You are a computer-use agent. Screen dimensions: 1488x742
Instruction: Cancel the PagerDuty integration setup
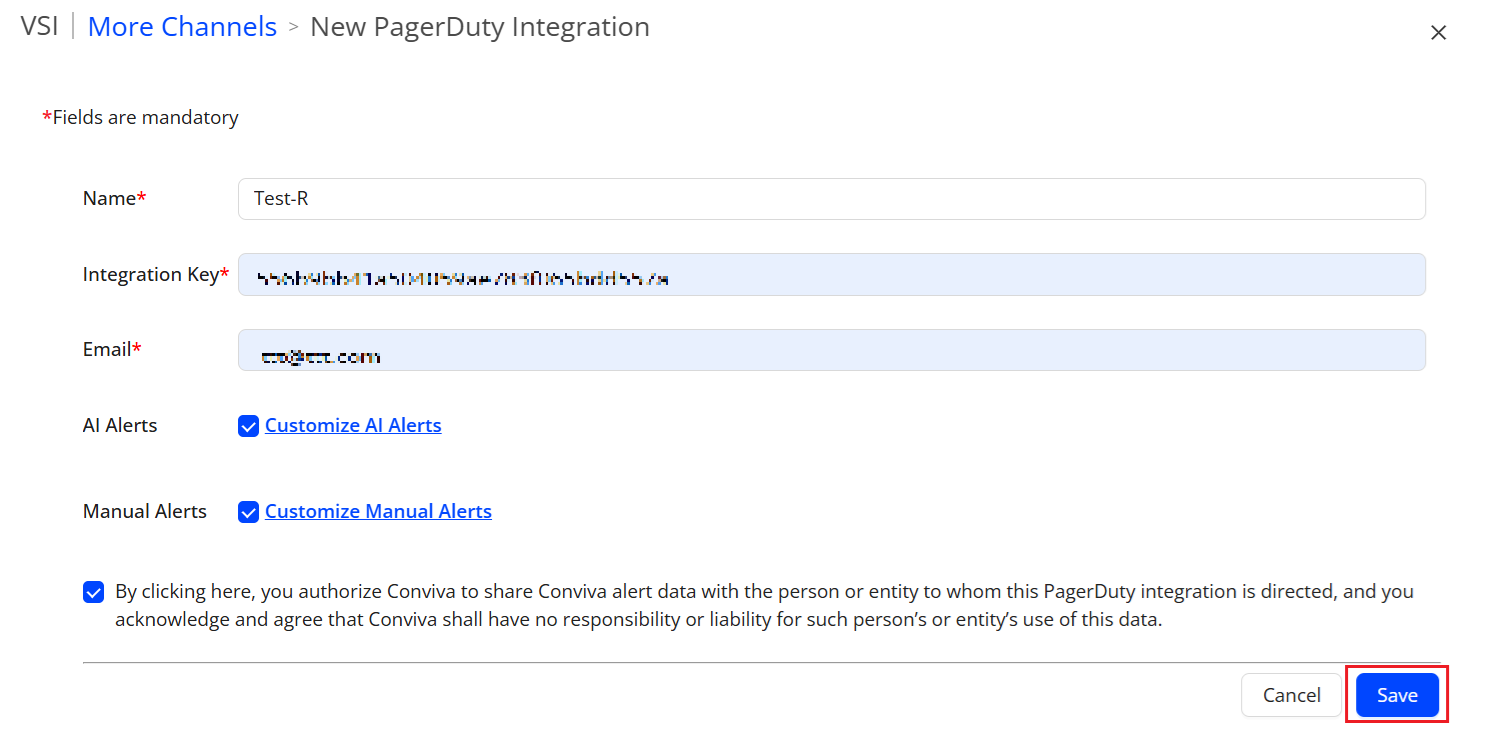tap(1291, 695)
